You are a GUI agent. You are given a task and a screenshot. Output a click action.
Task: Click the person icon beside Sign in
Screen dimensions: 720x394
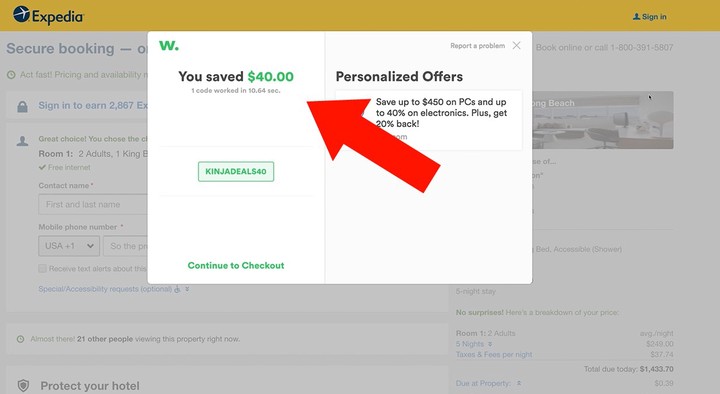[636, 17]
